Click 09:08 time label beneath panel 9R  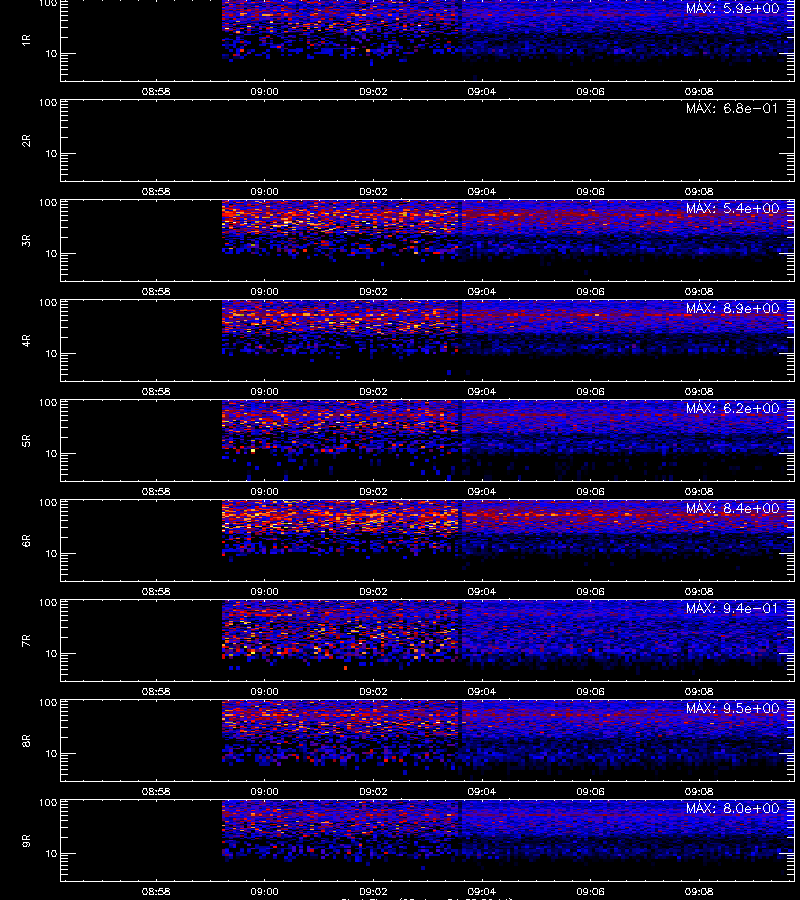[699, 891]
